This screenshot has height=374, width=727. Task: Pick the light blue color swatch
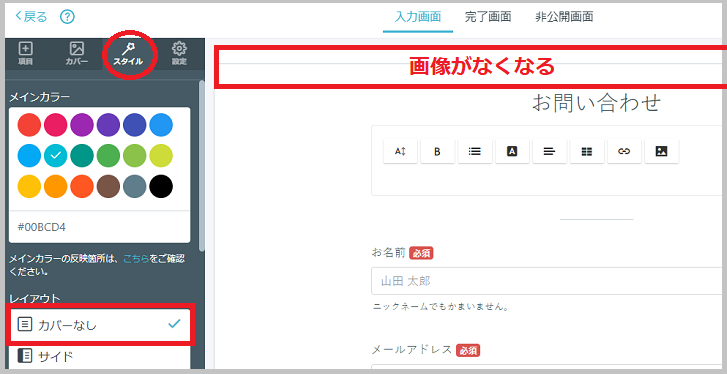[29, 155]
